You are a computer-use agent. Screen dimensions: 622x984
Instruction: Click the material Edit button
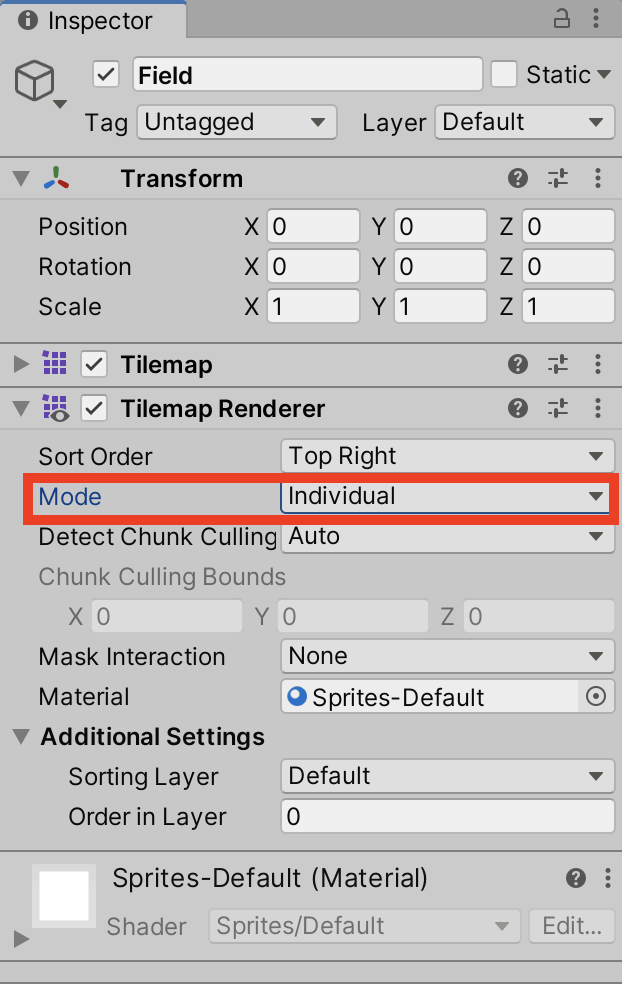tap(571, 926)
